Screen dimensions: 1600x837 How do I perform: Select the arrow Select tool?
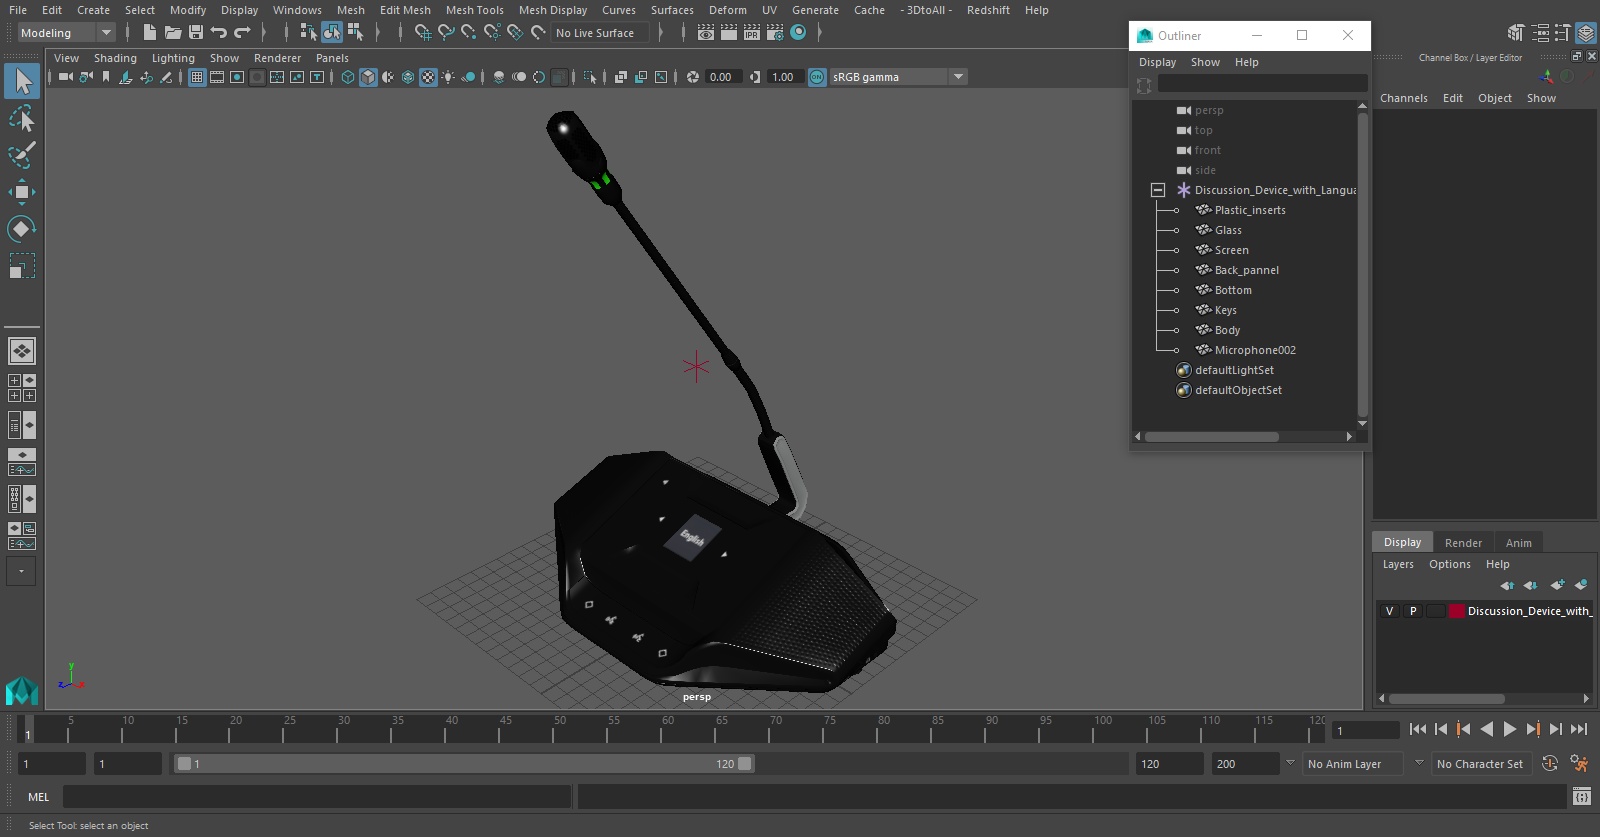pos(22,81)
